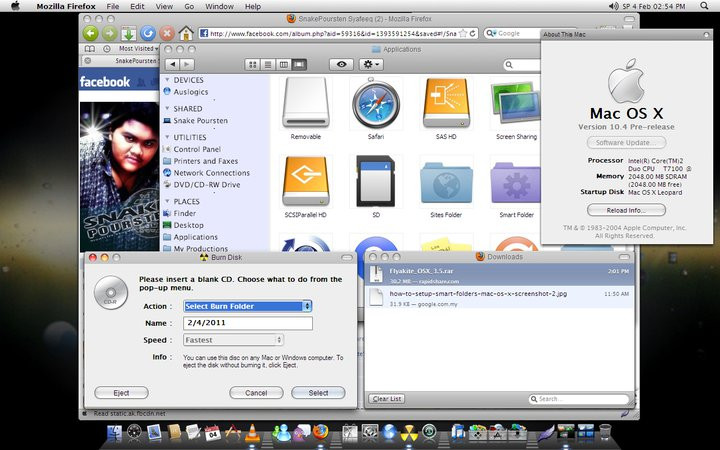Click Select in Burn Disk dialog
This screenshot has width=720, height=450.
click(318, 393)
